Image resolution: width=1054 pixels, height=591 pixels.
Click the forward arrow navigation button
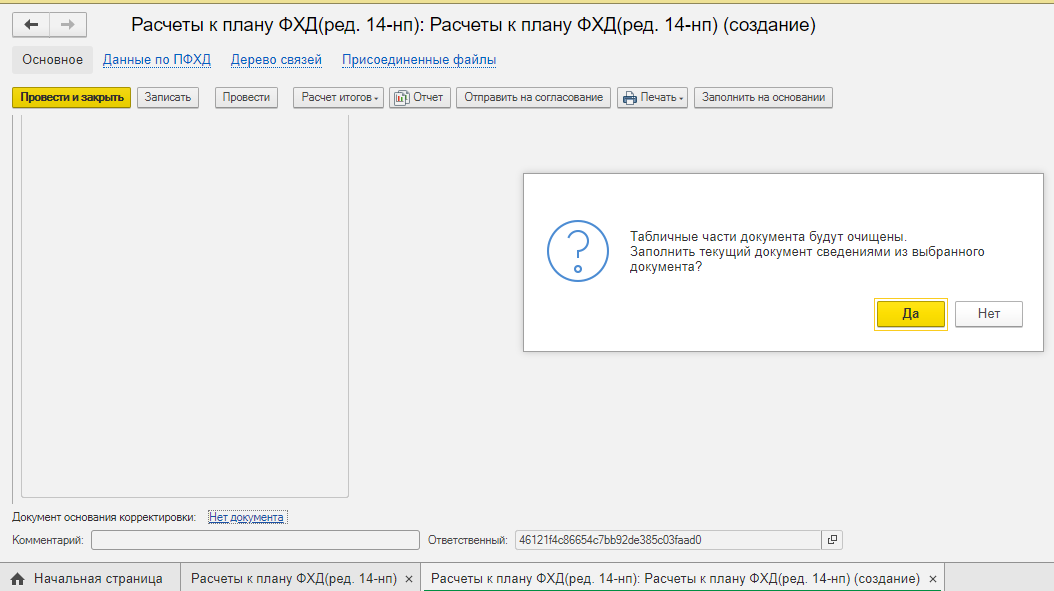[x=68, y=25]
